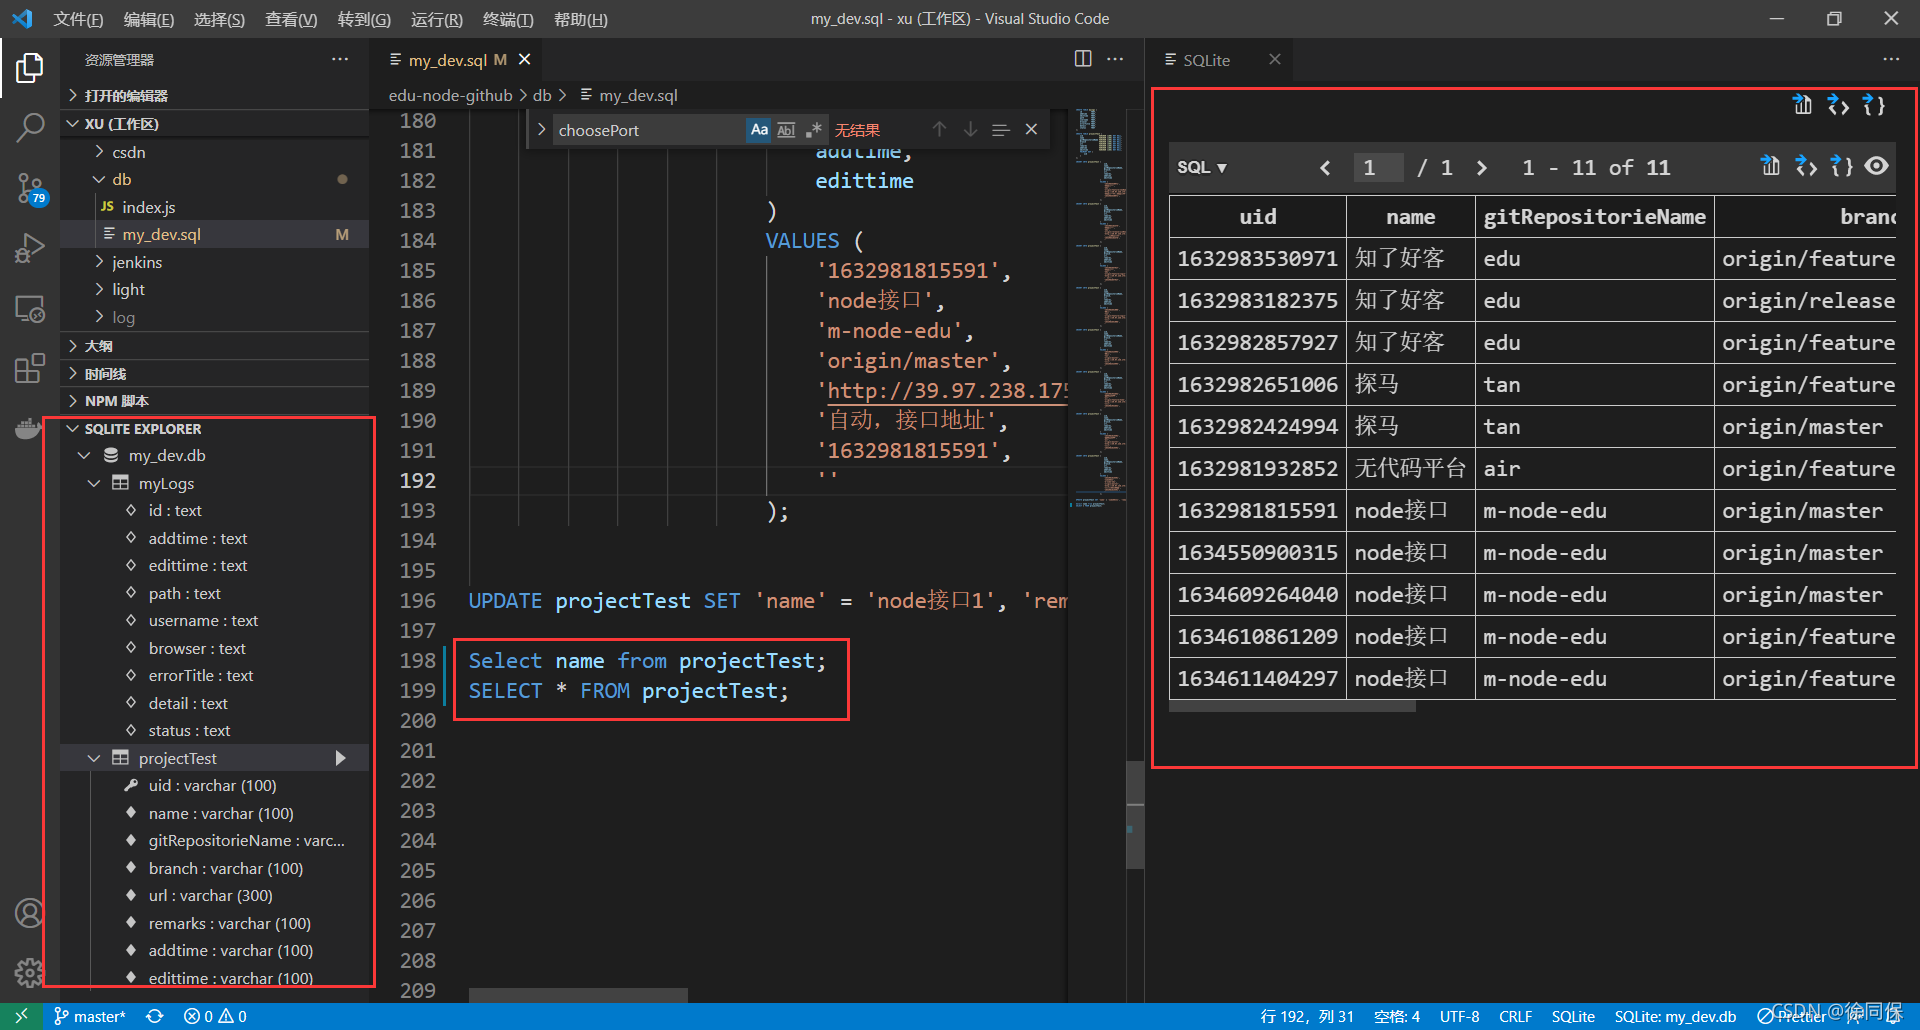This screenshot has width=1920, height=1030.
Task: Expand the jenkins folder
Action: [x=99, y=262]
